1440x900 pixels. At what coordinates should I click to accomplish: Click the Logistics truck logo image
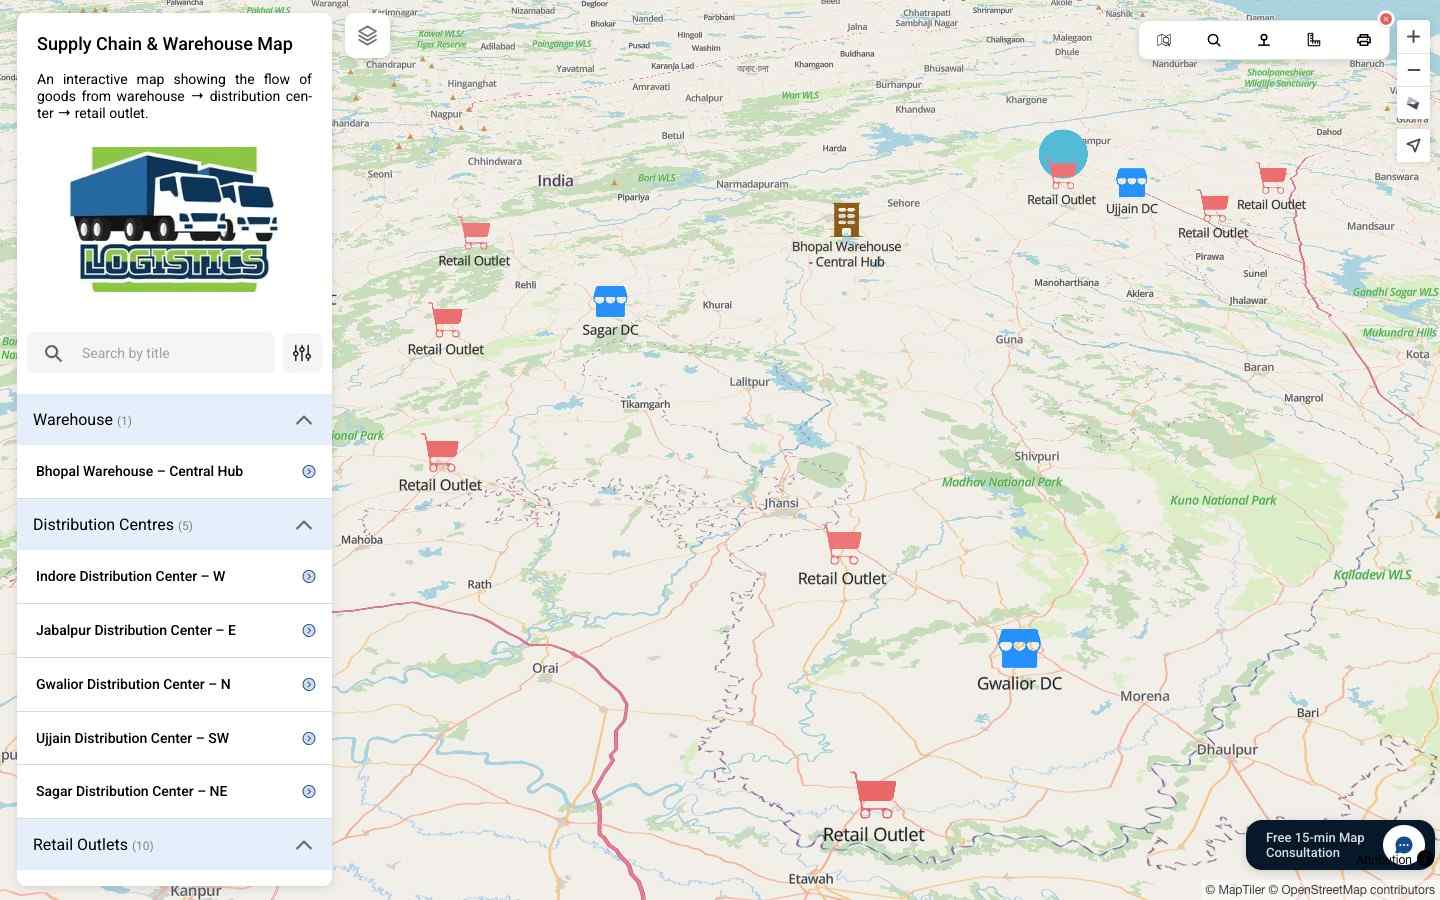click(x=174, y=220)
